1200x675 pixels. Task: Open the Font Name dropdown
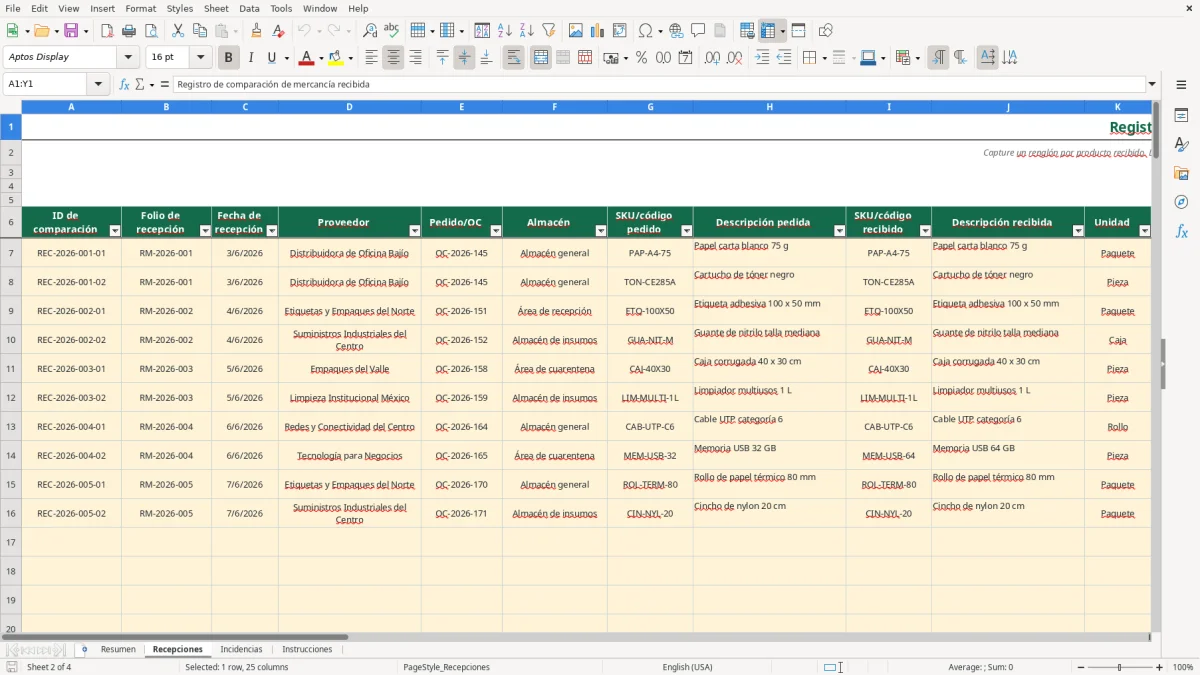(x=129, y=57)
